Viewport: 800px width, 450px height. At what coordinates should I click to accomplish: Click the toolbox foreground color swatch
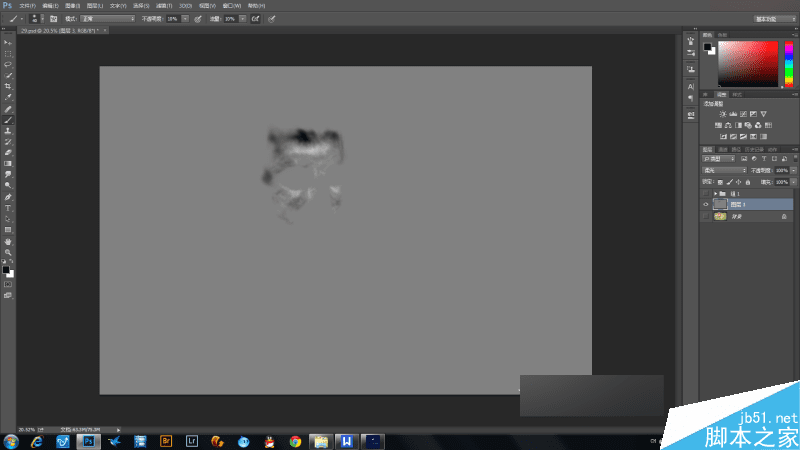pos(6,269)
